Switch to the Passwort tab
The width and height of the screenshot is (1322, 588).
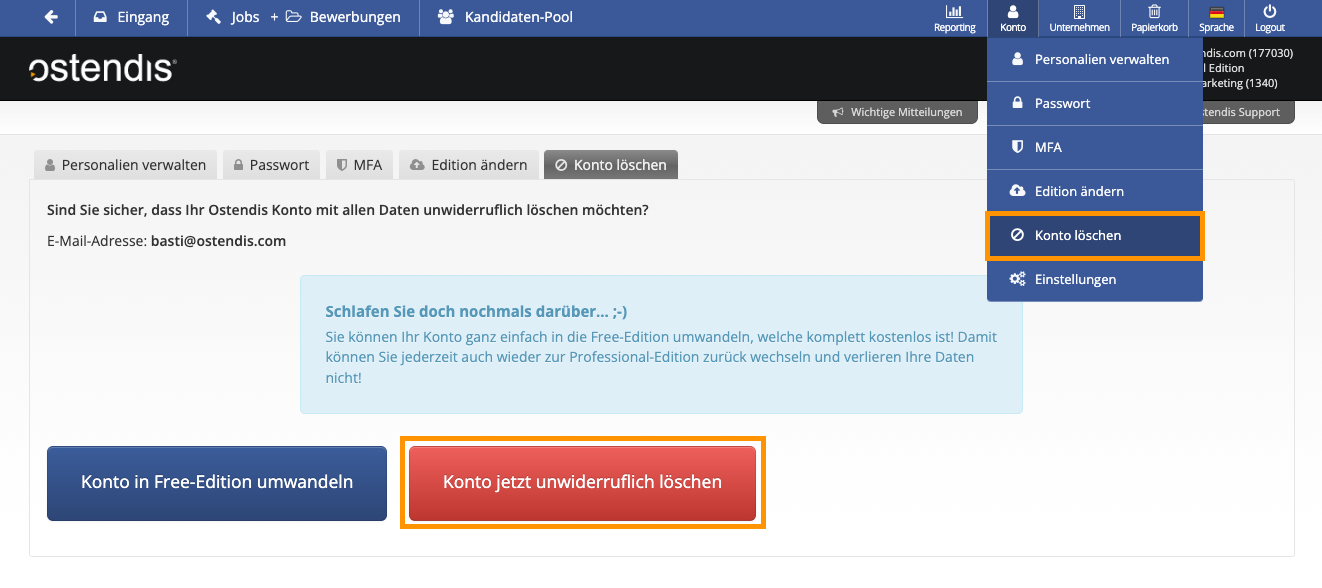[271, 165]
